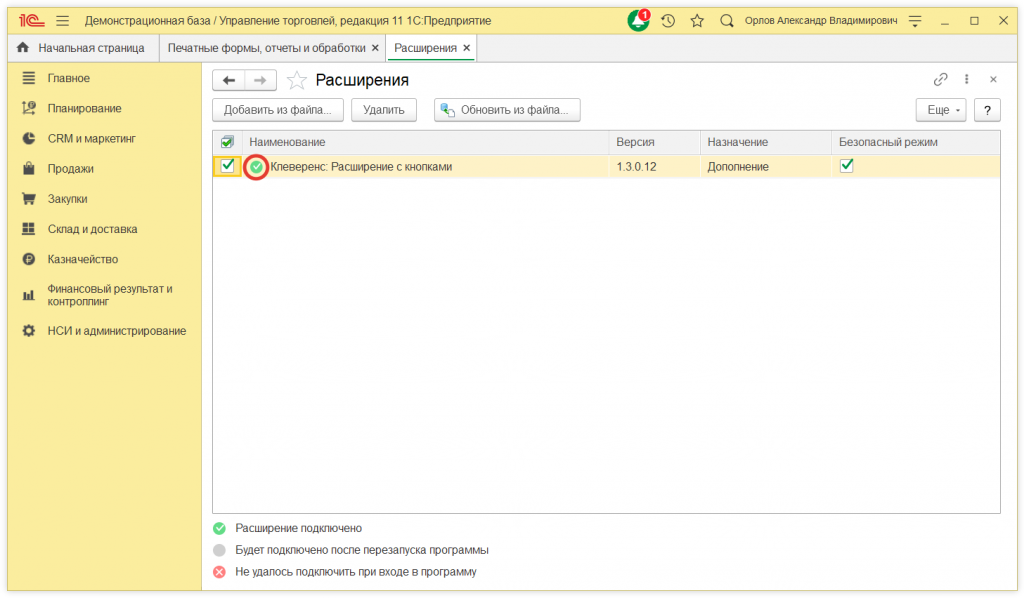Open the vertical dots form menu

(967, 80)
